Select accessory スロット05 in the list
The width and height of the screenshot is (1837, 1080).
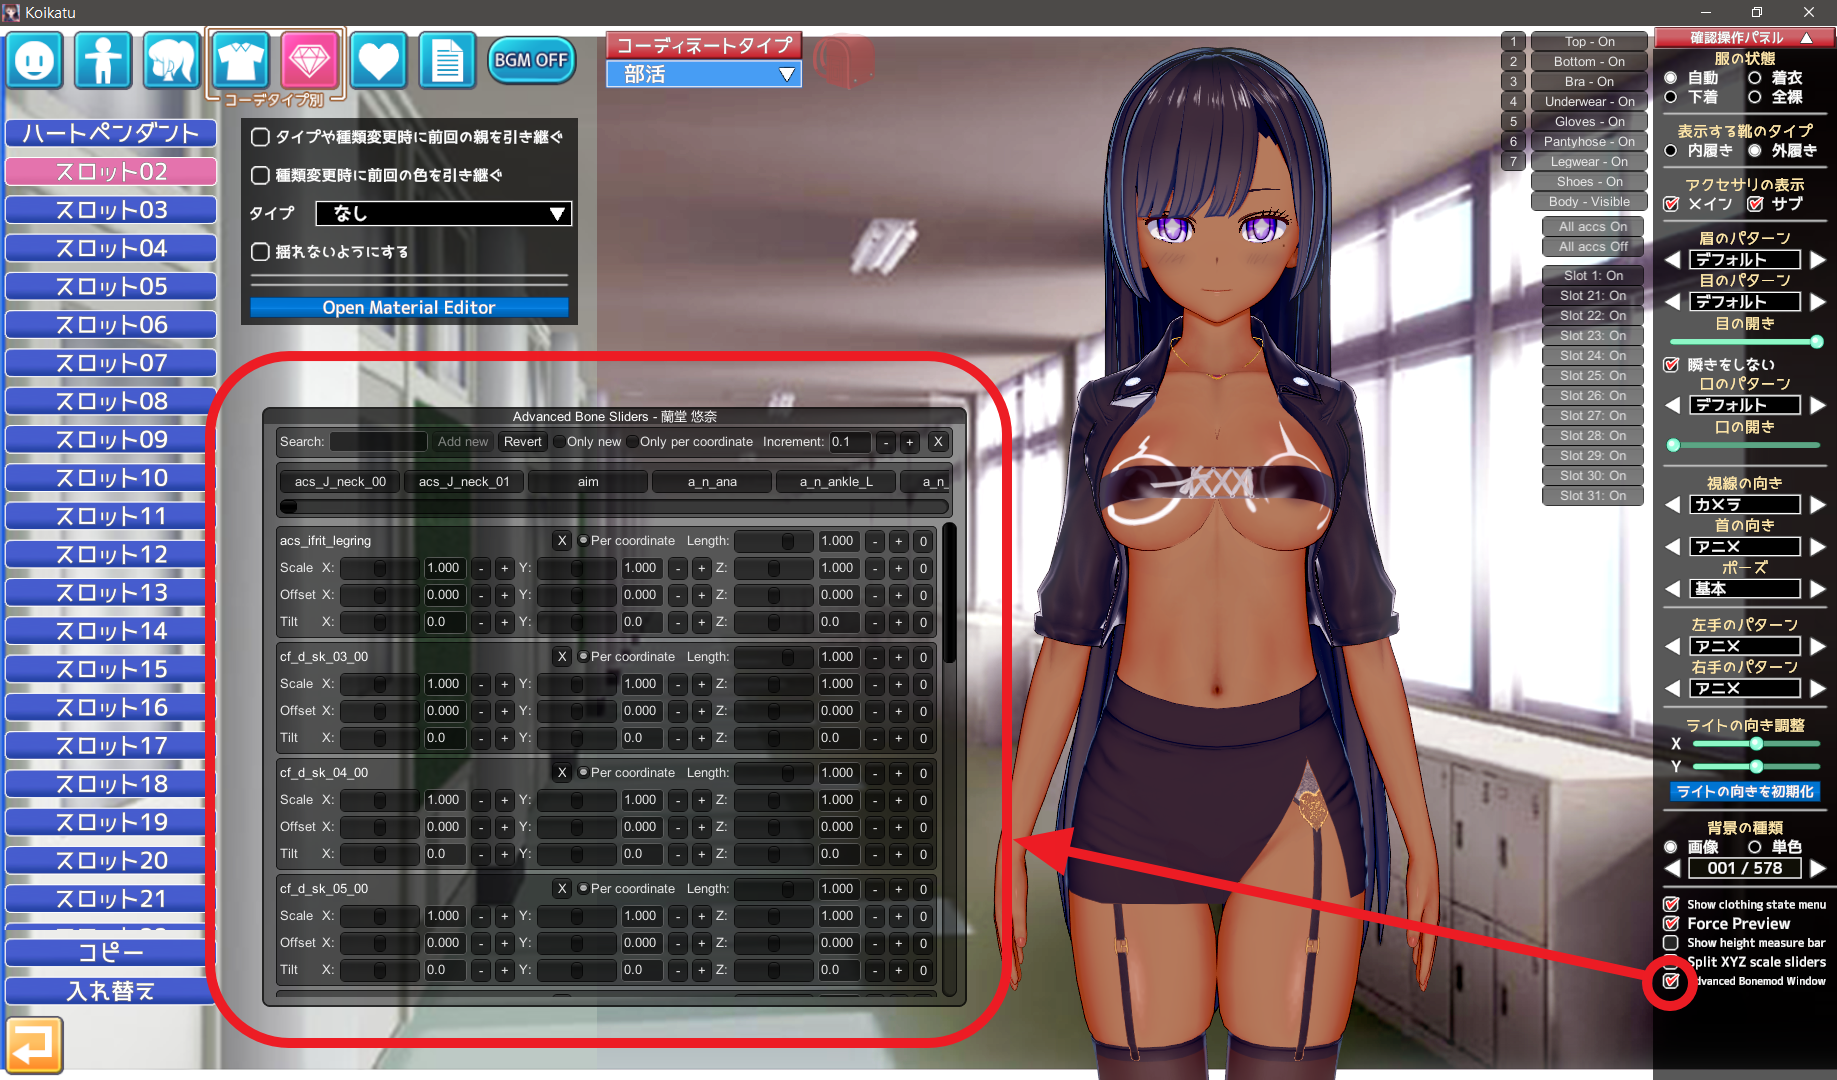click(x=111, y=287)
